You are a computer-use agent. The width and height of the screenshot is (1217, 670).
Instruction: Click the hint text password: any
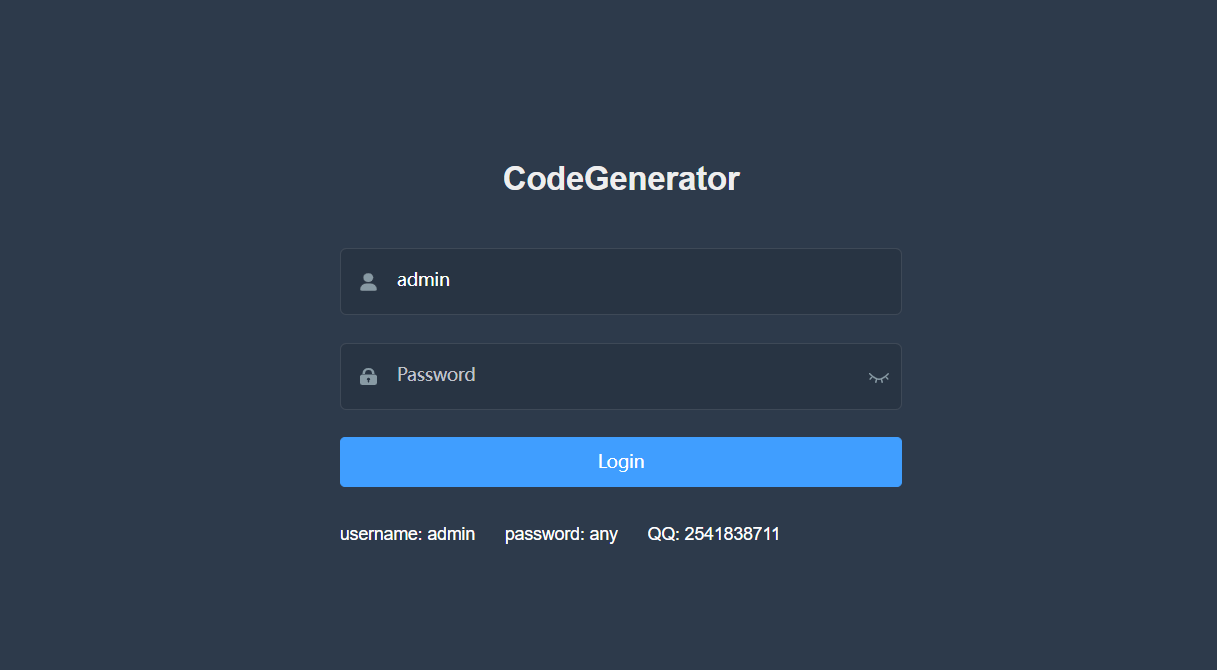tap(561, 533)
